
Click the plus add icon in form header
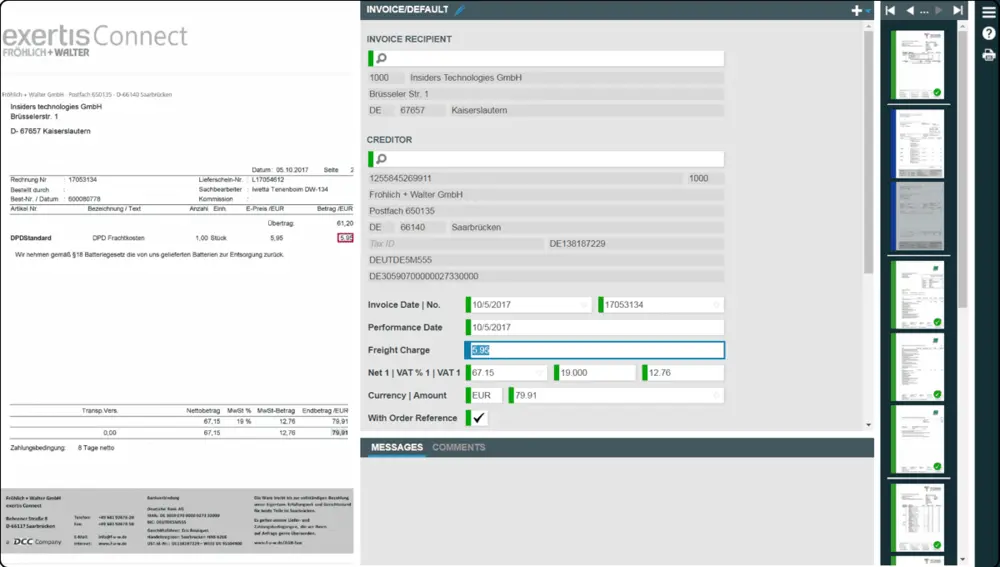pyautogui.click(x=857, y=10)
